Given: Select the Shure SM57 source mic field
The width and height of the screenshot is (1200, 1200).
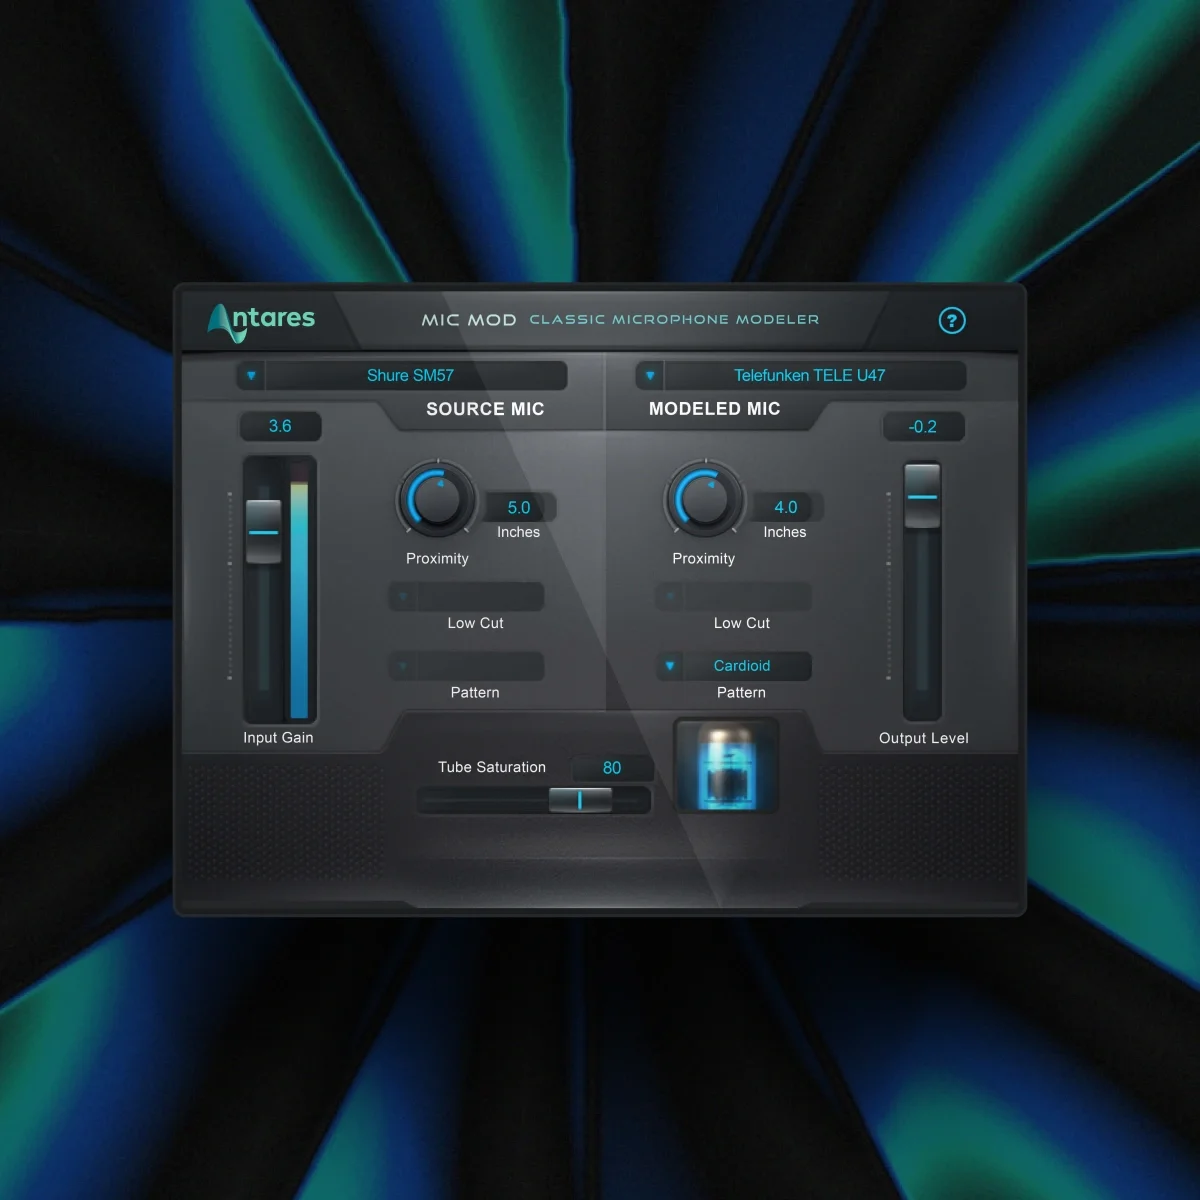Looking at the screenshot, I should (x=416, y=376).
